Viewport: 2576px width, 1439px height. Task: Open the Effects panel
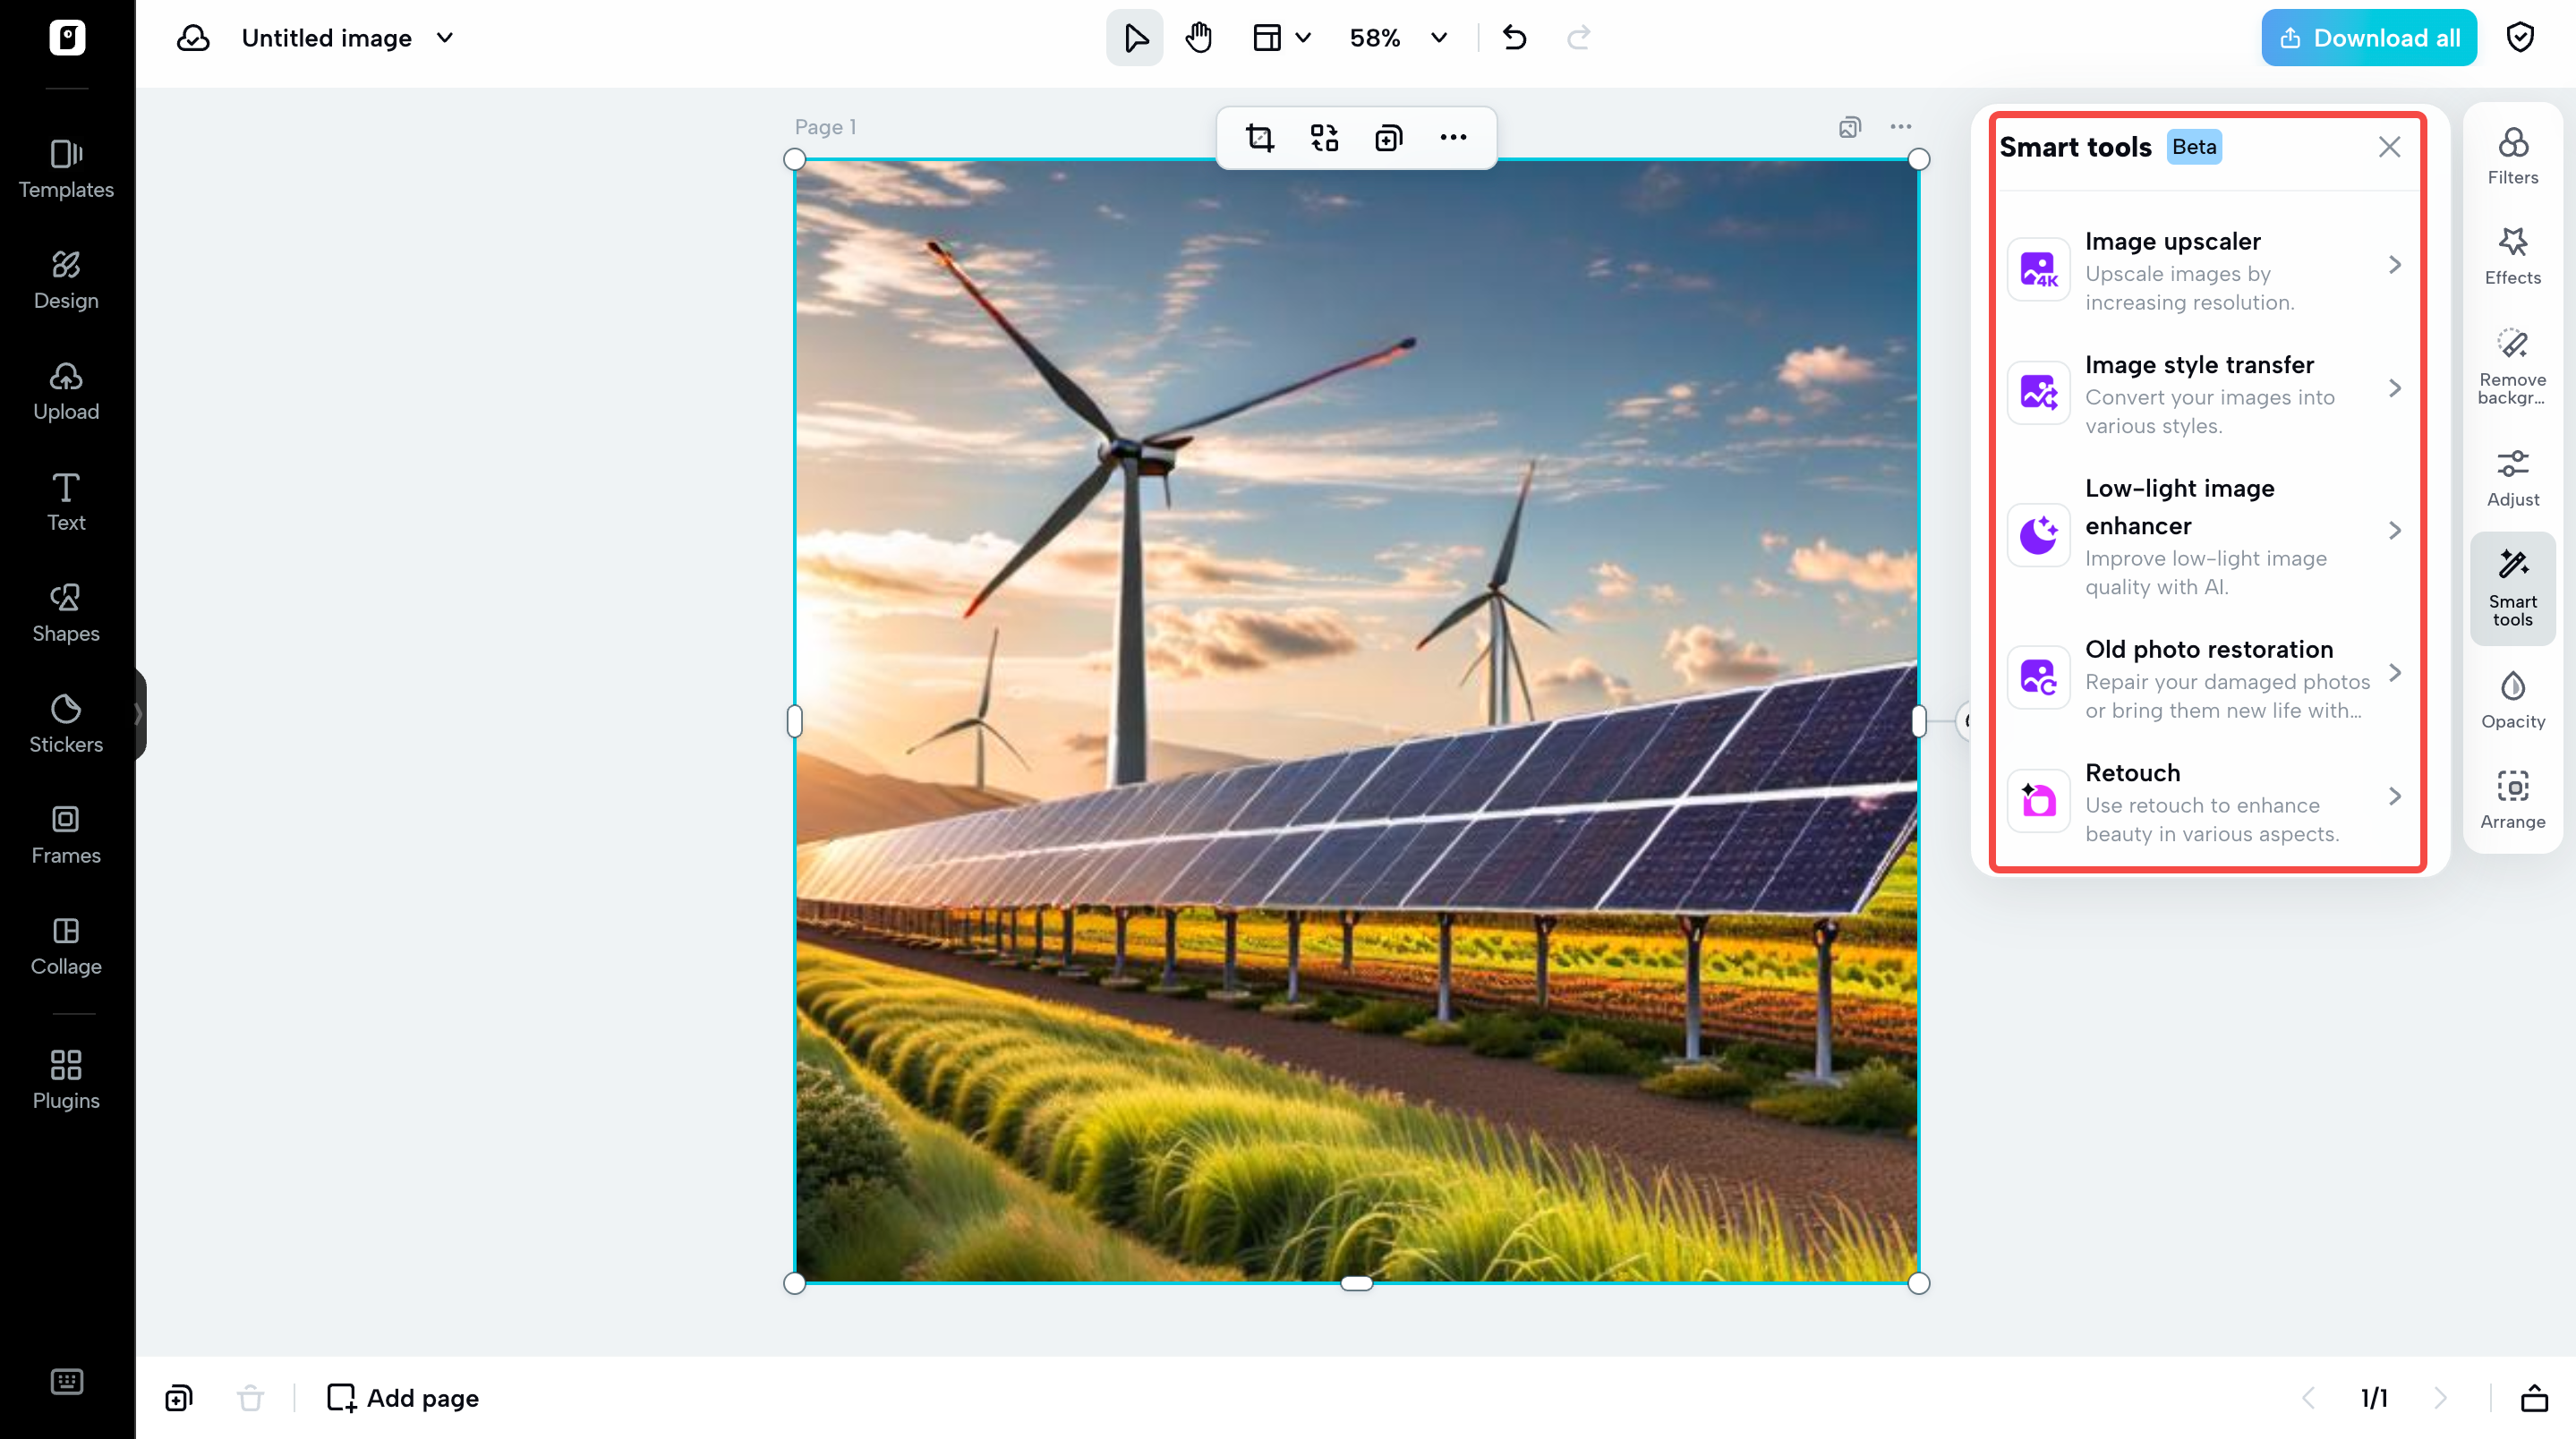click(x=2512, y=256)
